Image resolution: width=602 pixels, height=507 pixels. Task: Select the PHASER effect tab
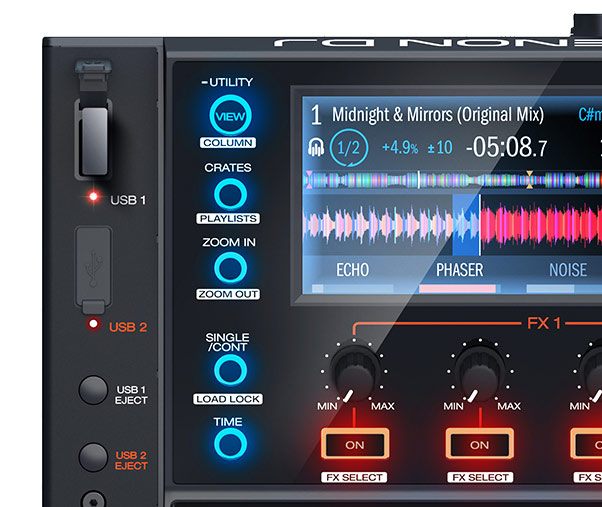coord(459,270)
